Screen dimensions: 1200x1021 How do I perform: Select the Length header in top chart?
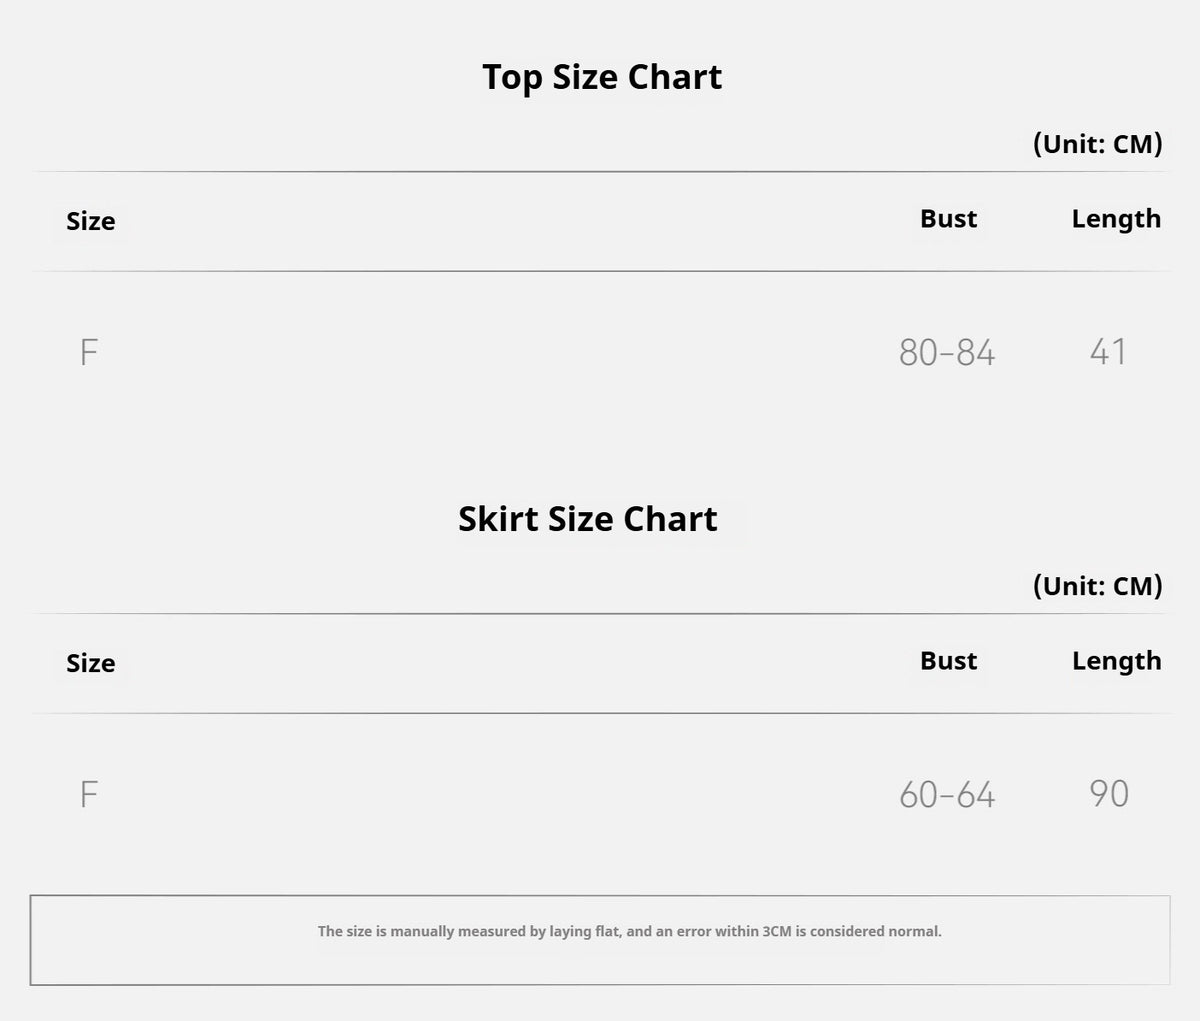(1116, 219)
